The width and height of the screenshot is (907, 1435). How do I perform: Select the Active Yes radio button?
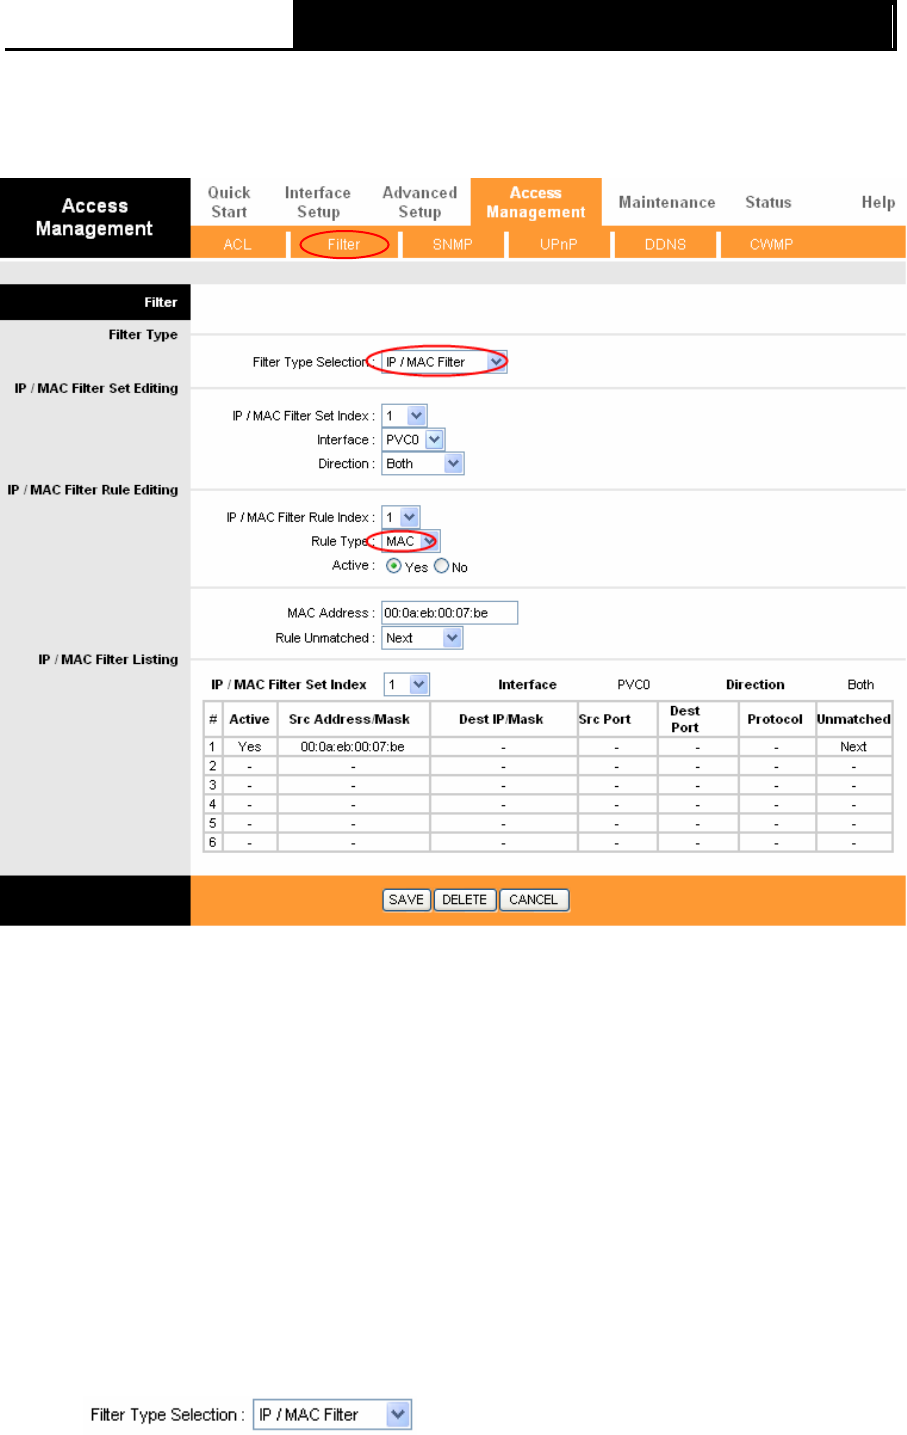pos(394,566)
